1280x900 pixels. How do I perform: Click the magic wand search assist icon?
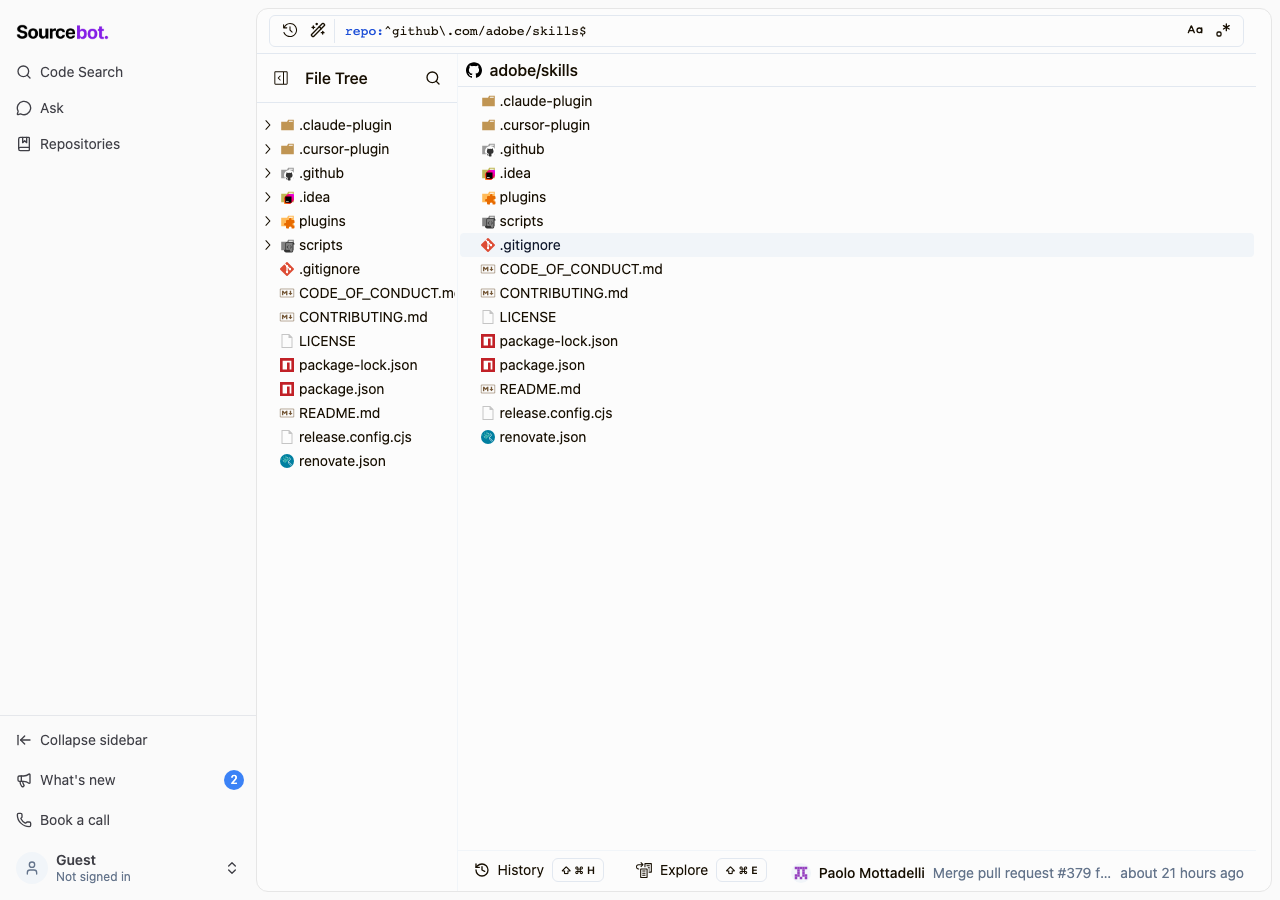pos(318,30)
